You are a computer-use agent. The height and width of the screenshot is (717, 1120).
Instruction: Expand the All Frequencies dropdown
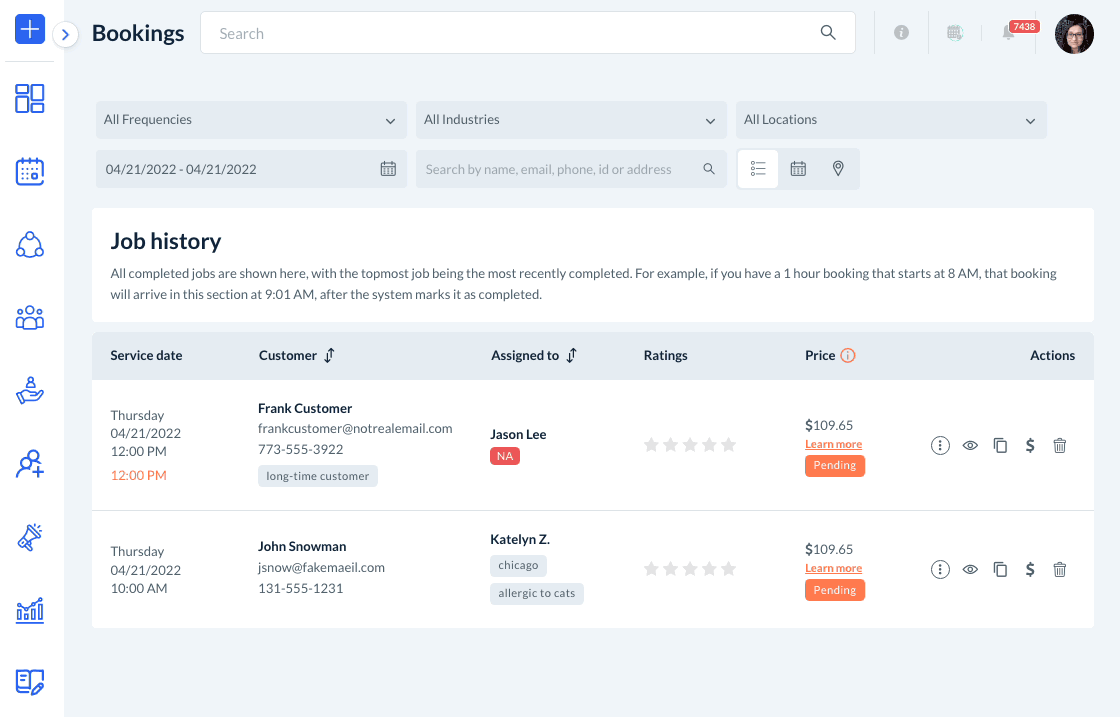click(x=251, y=120)
